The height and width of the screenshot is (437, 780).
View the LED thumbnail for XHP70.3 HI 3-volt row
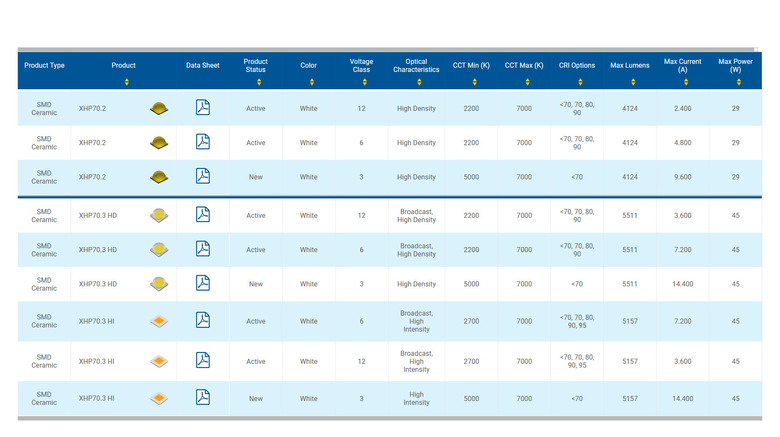[x=159, y=398]
